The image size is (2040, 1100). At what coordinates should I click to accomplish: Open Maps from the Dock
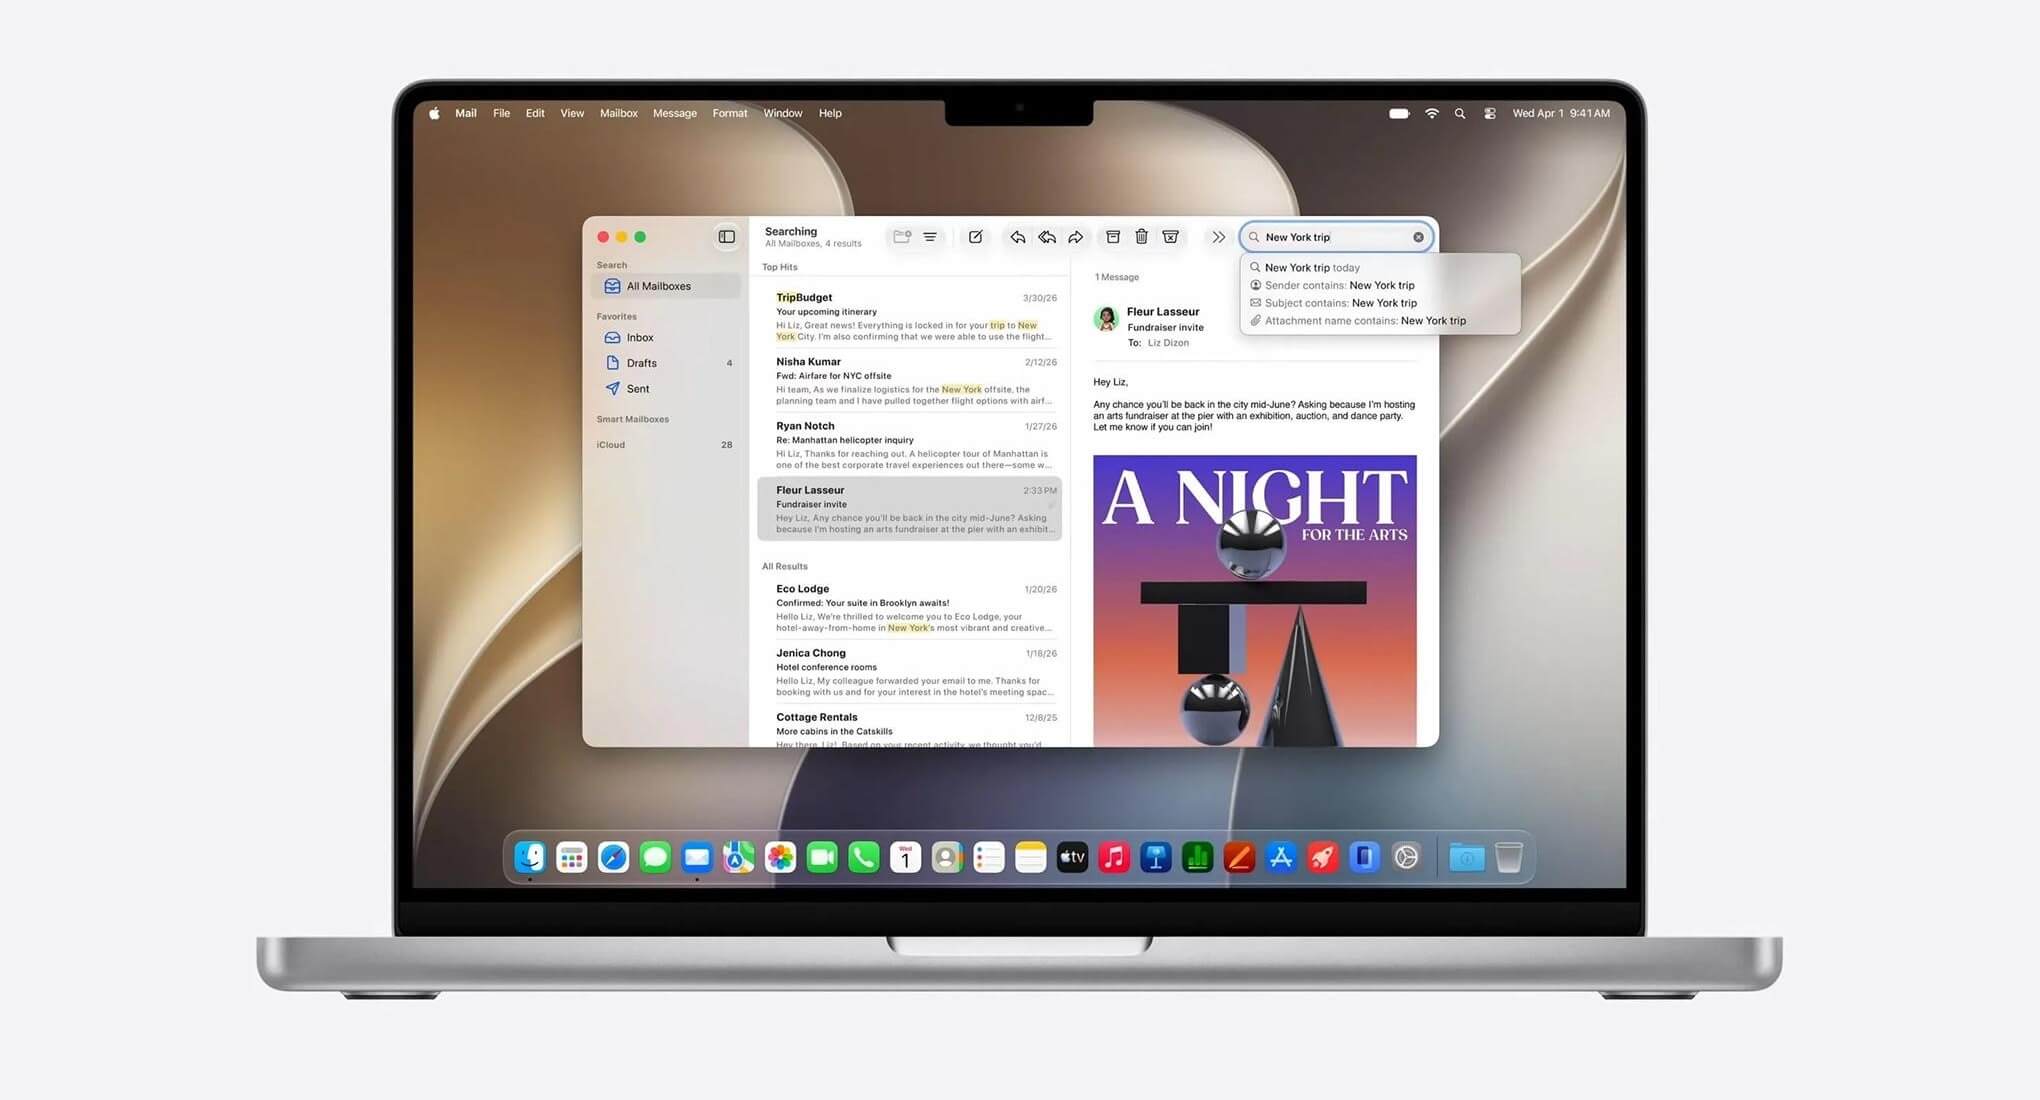739,857
